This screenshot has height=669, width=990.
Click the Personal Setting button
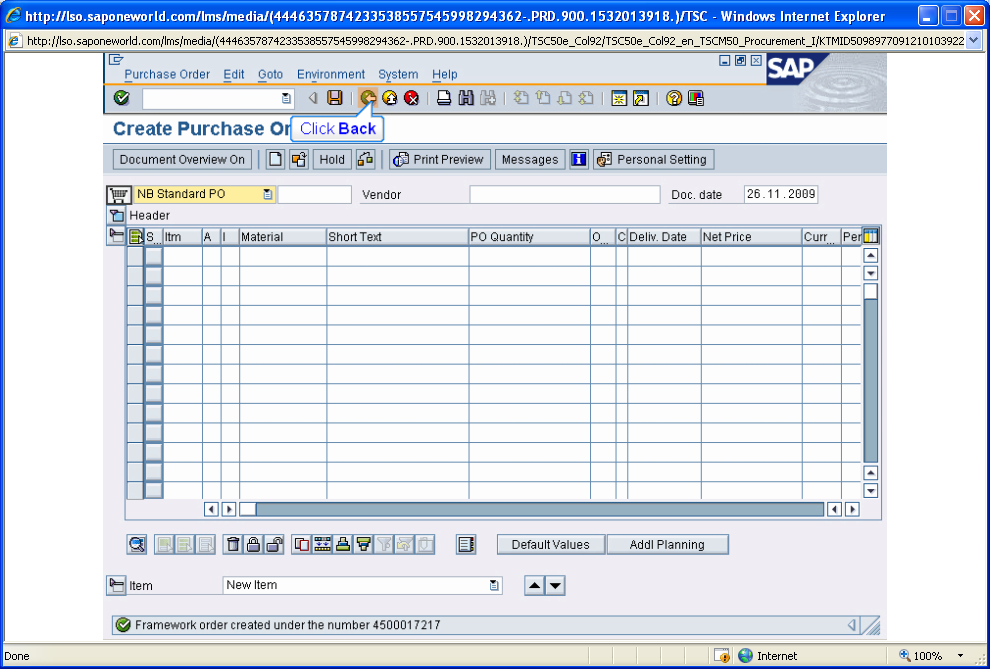653,160
